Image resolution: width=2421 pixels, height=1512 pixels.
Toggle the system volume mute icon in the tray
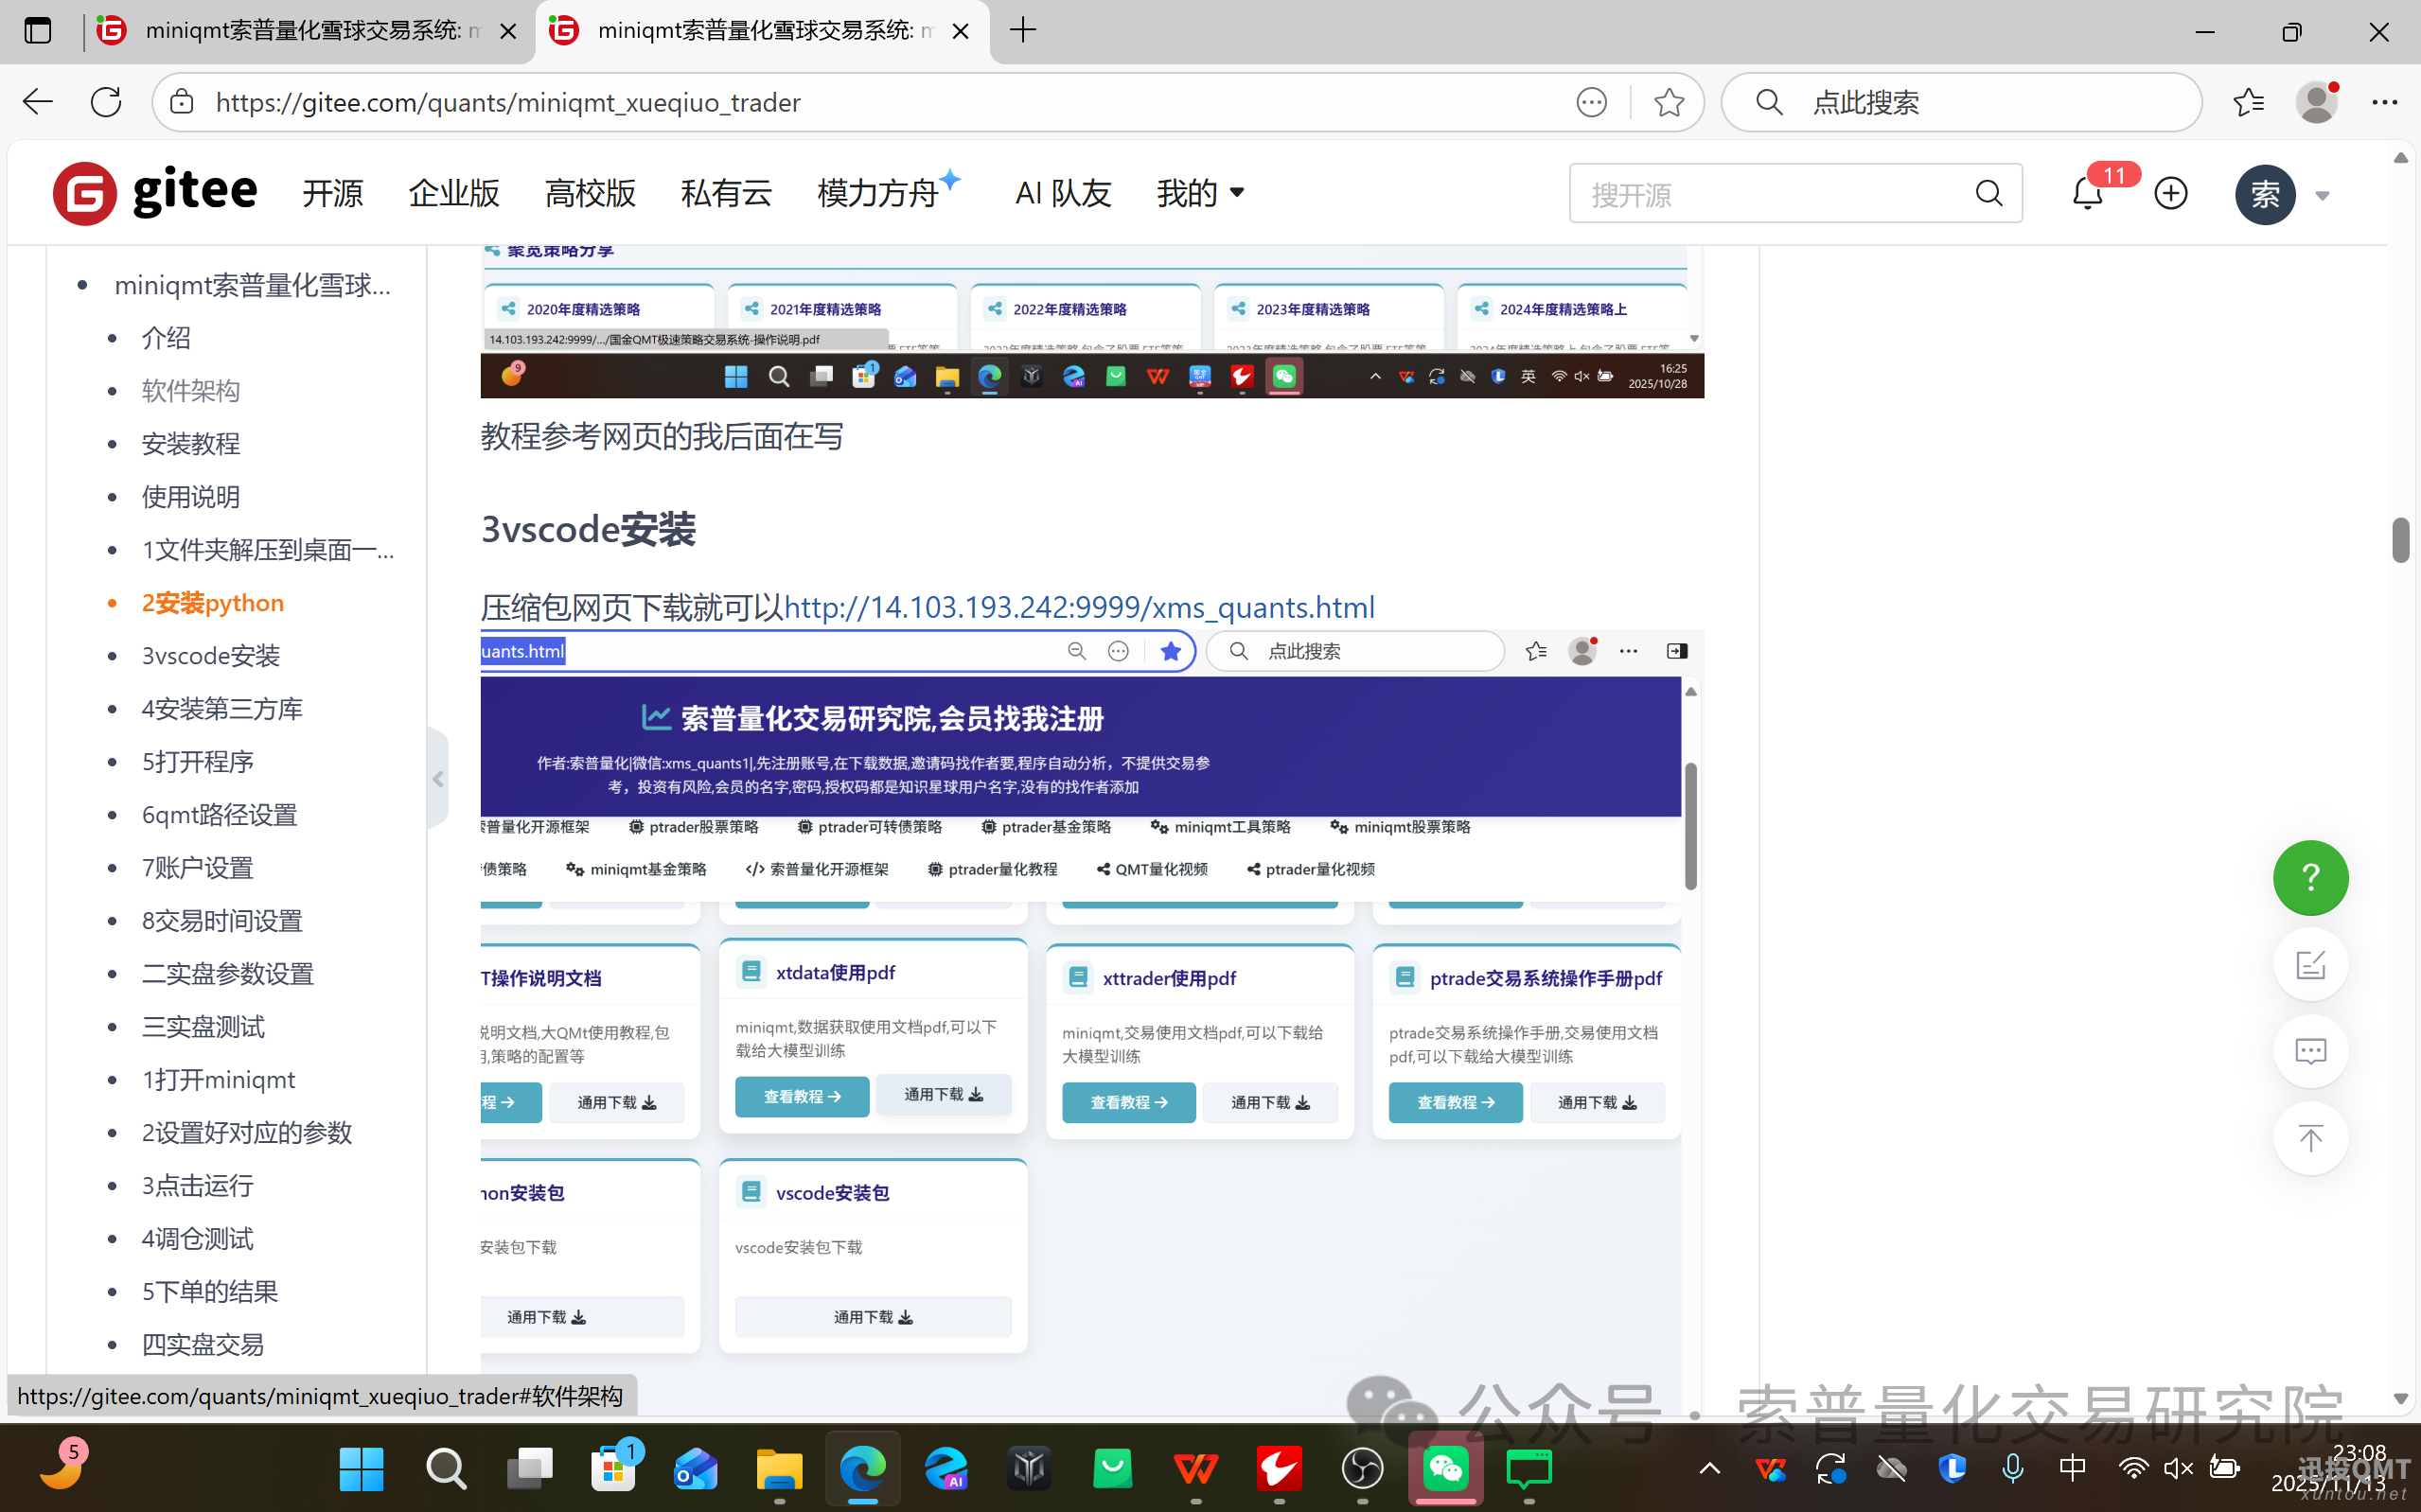coord(2177,1468)
